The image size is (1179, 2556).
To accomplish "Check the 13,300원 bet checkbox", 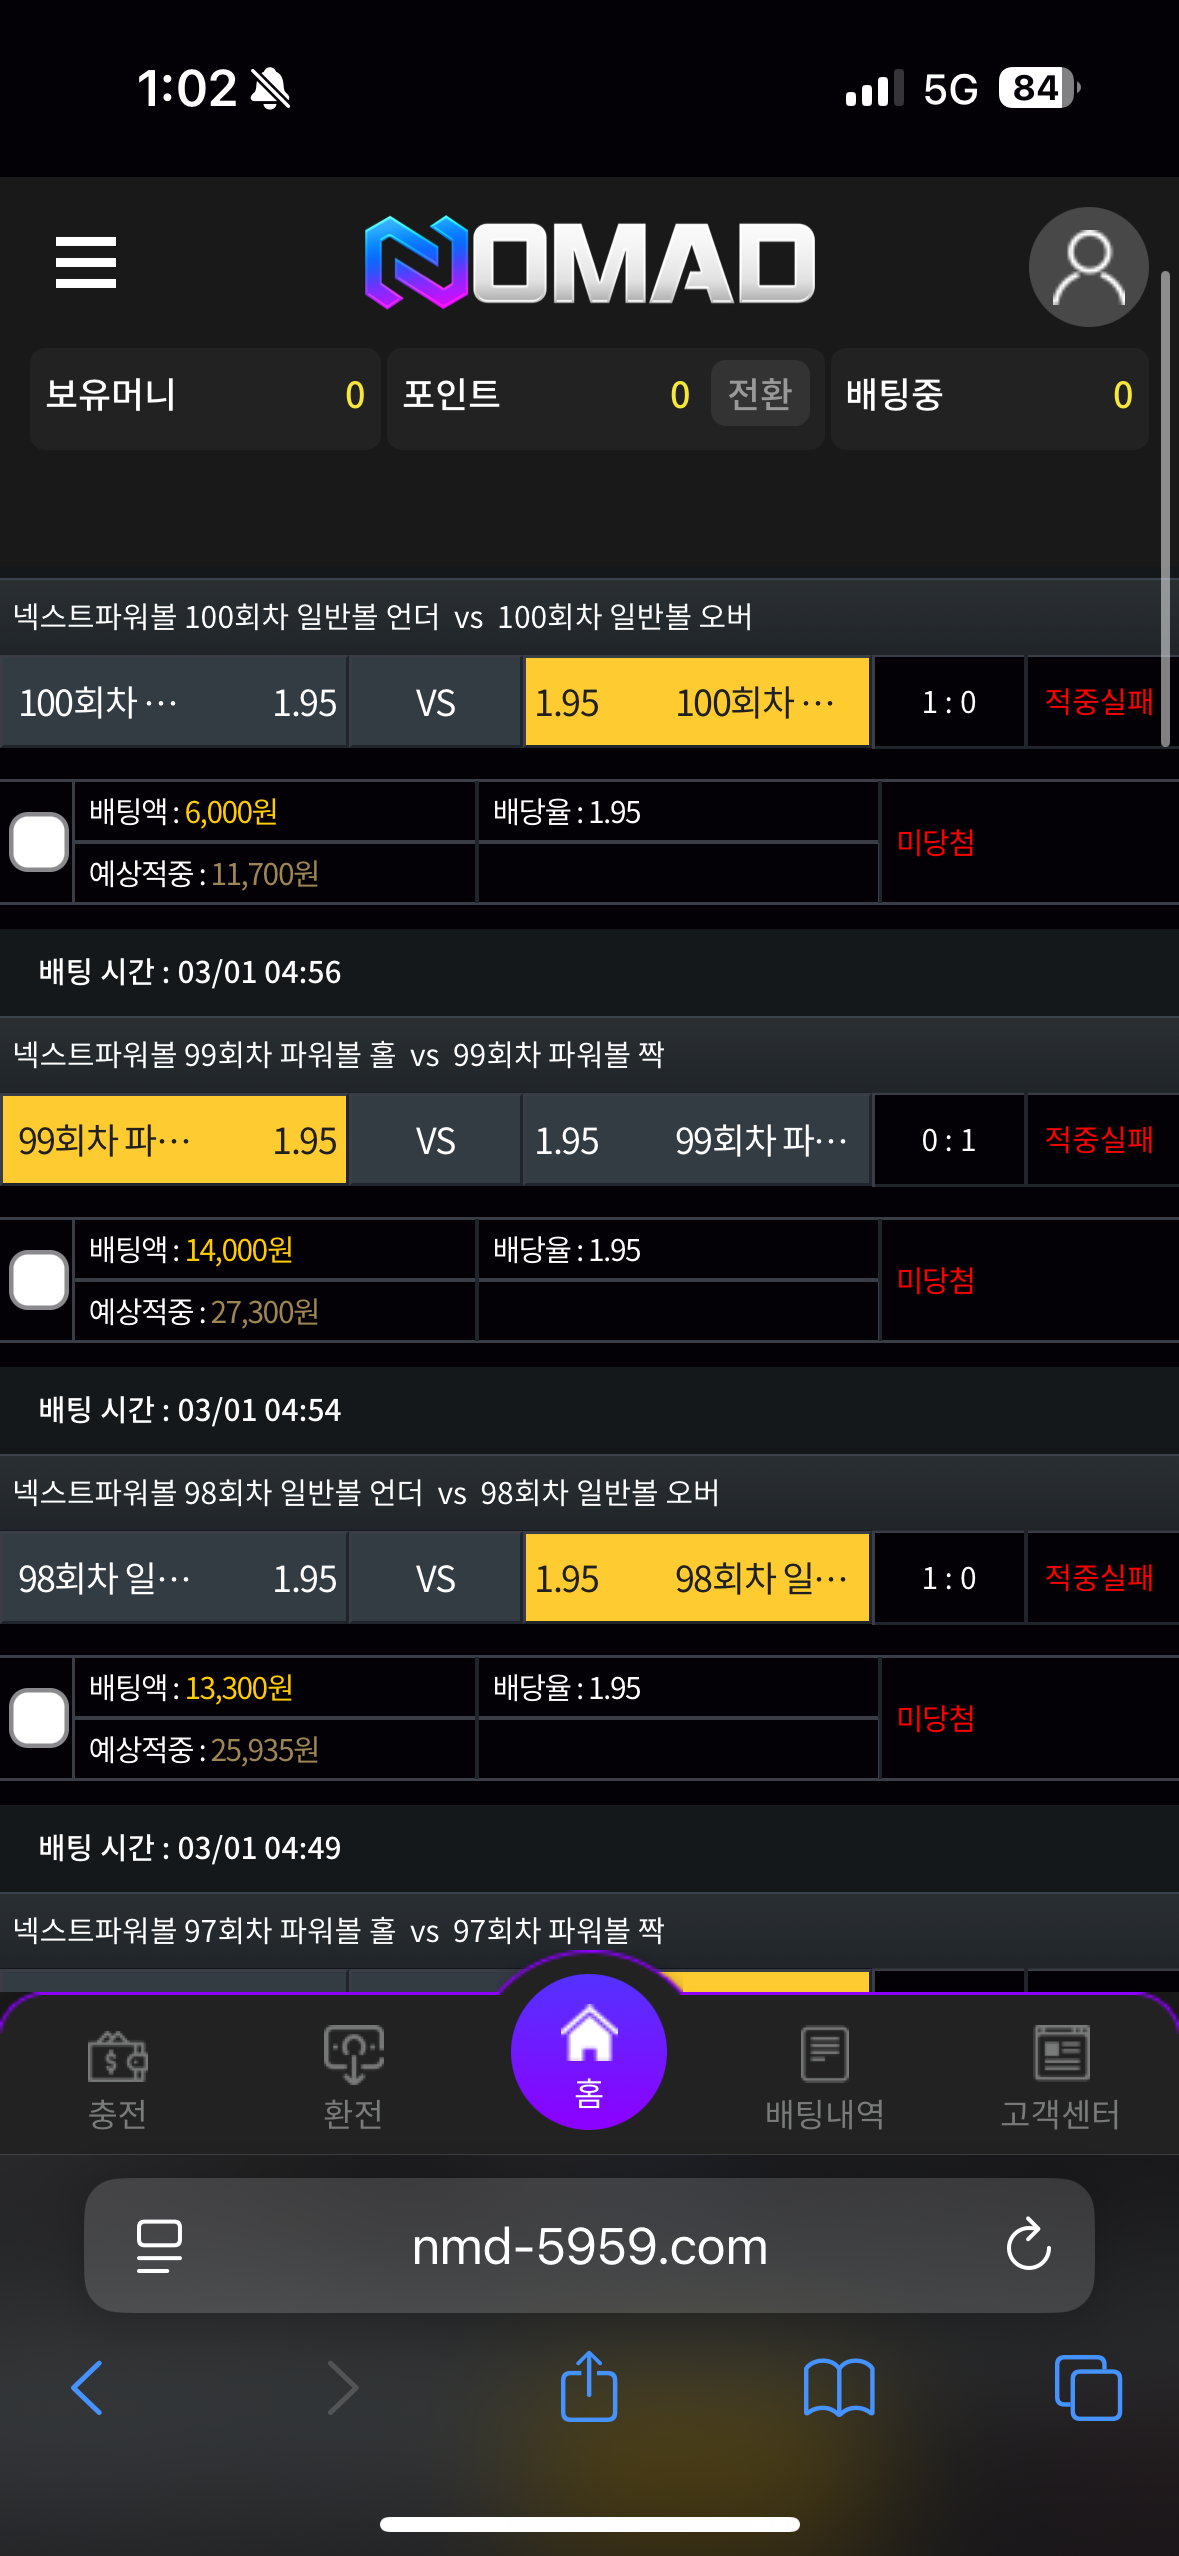I will 39,1718.
